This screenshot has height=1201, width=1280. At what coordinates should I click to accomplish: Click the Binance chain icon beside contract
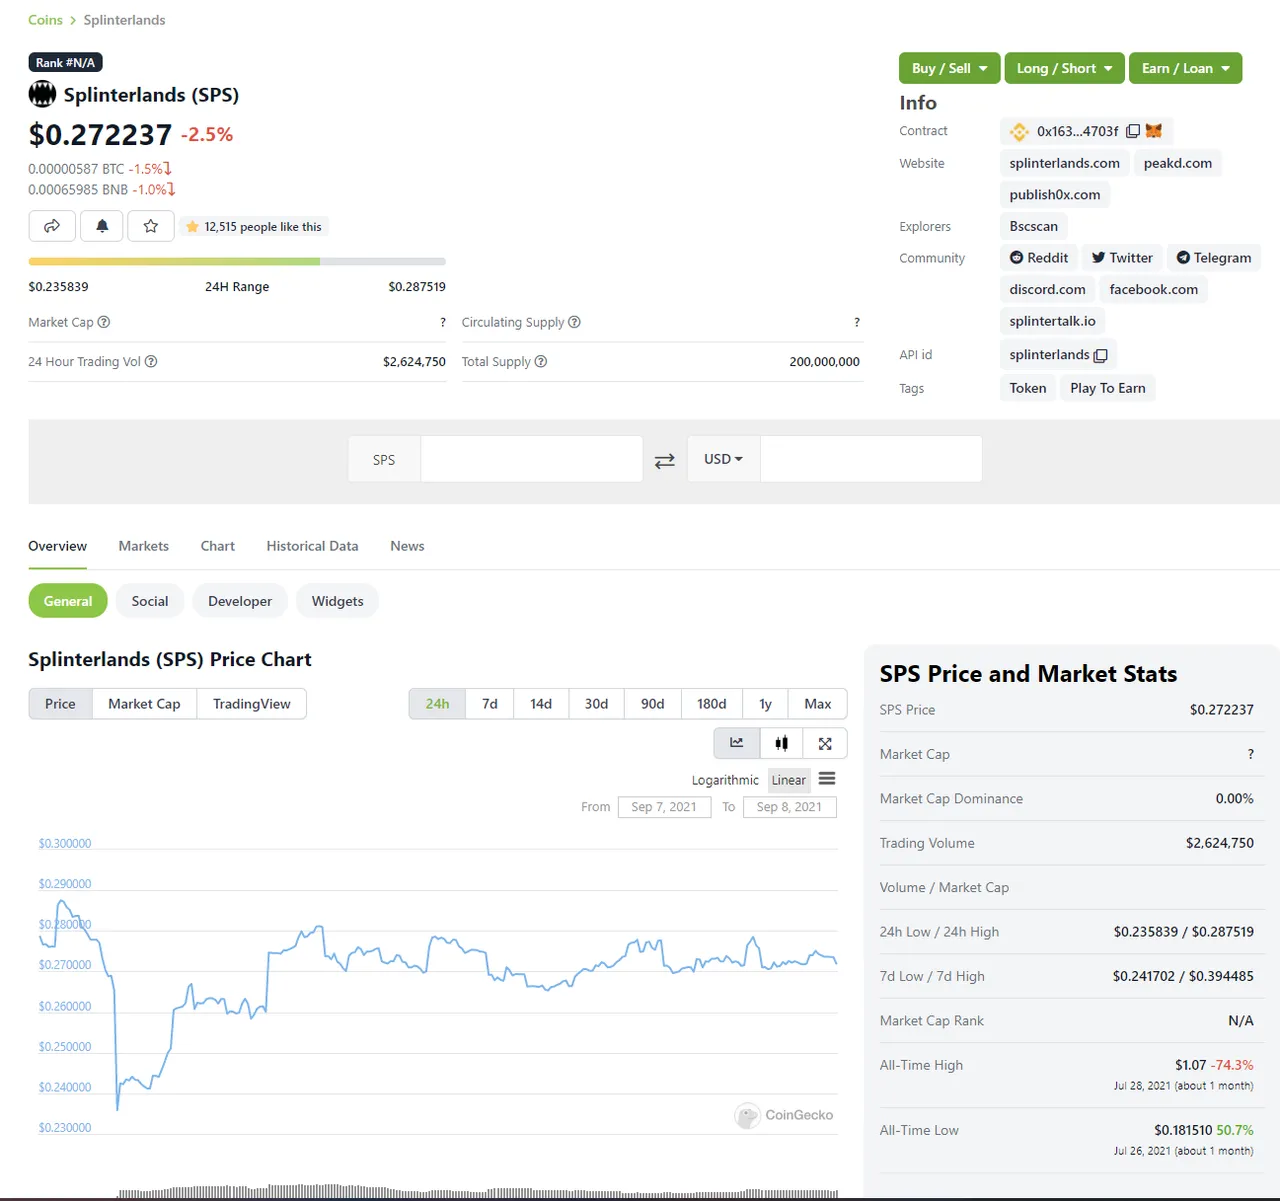(x=1019, y=131)
